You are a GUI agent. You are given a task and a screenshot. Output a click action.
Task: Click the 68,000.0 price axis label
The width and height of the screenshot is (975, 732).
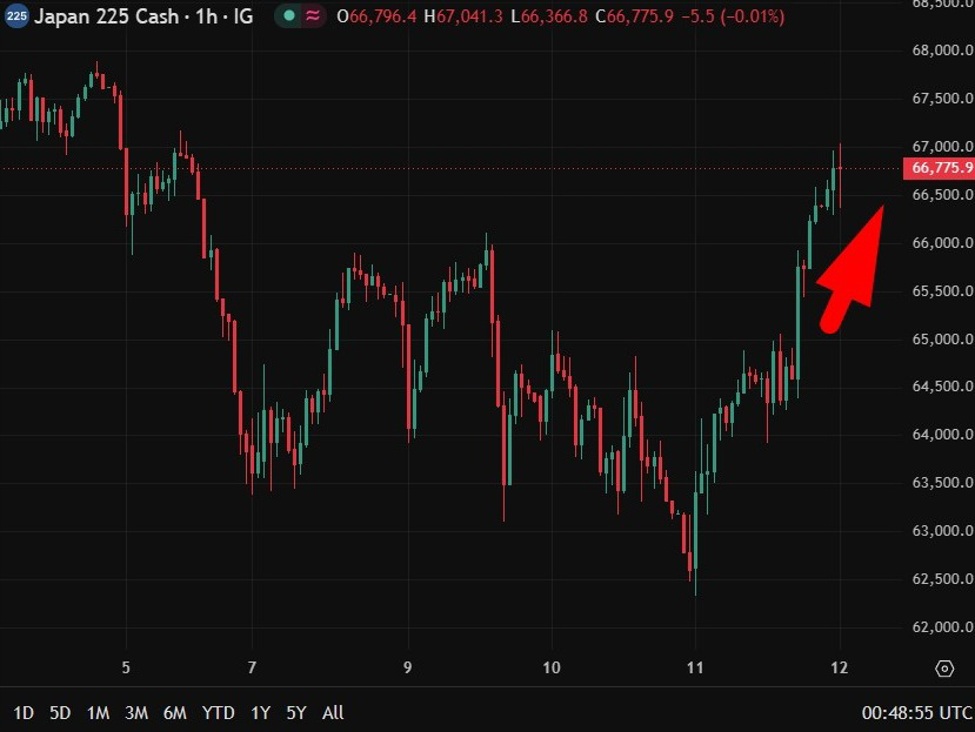[943, 50]
